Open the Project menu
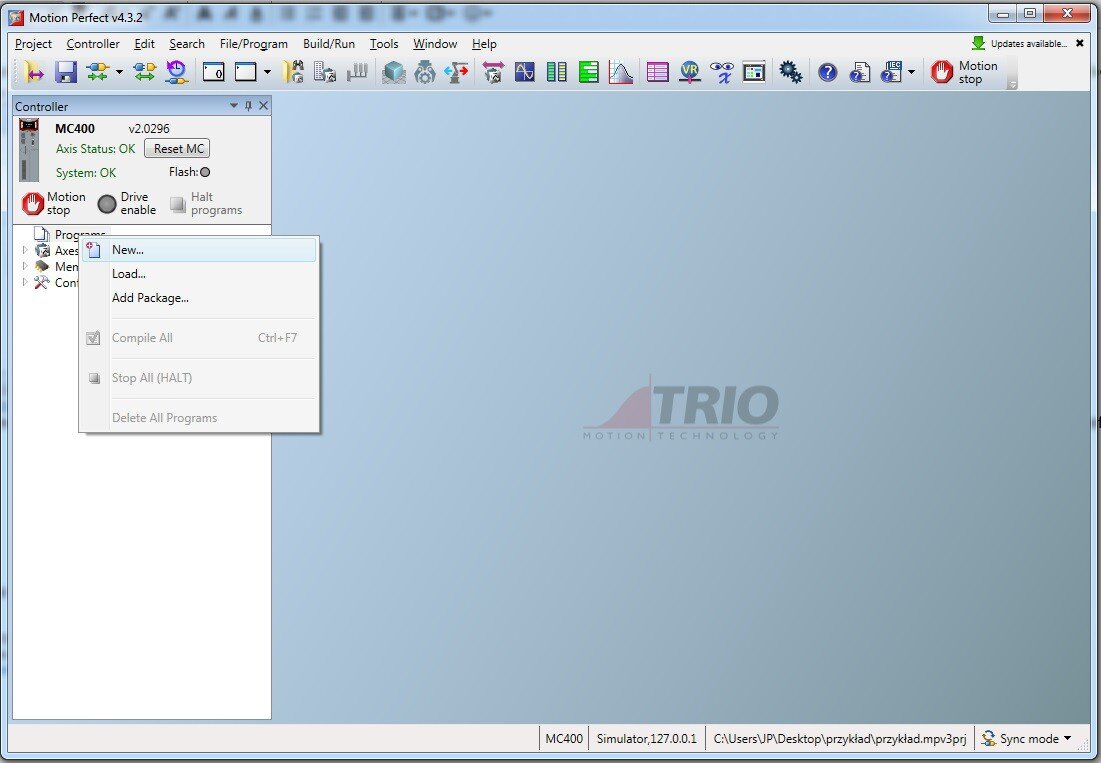 coord(34,44)
